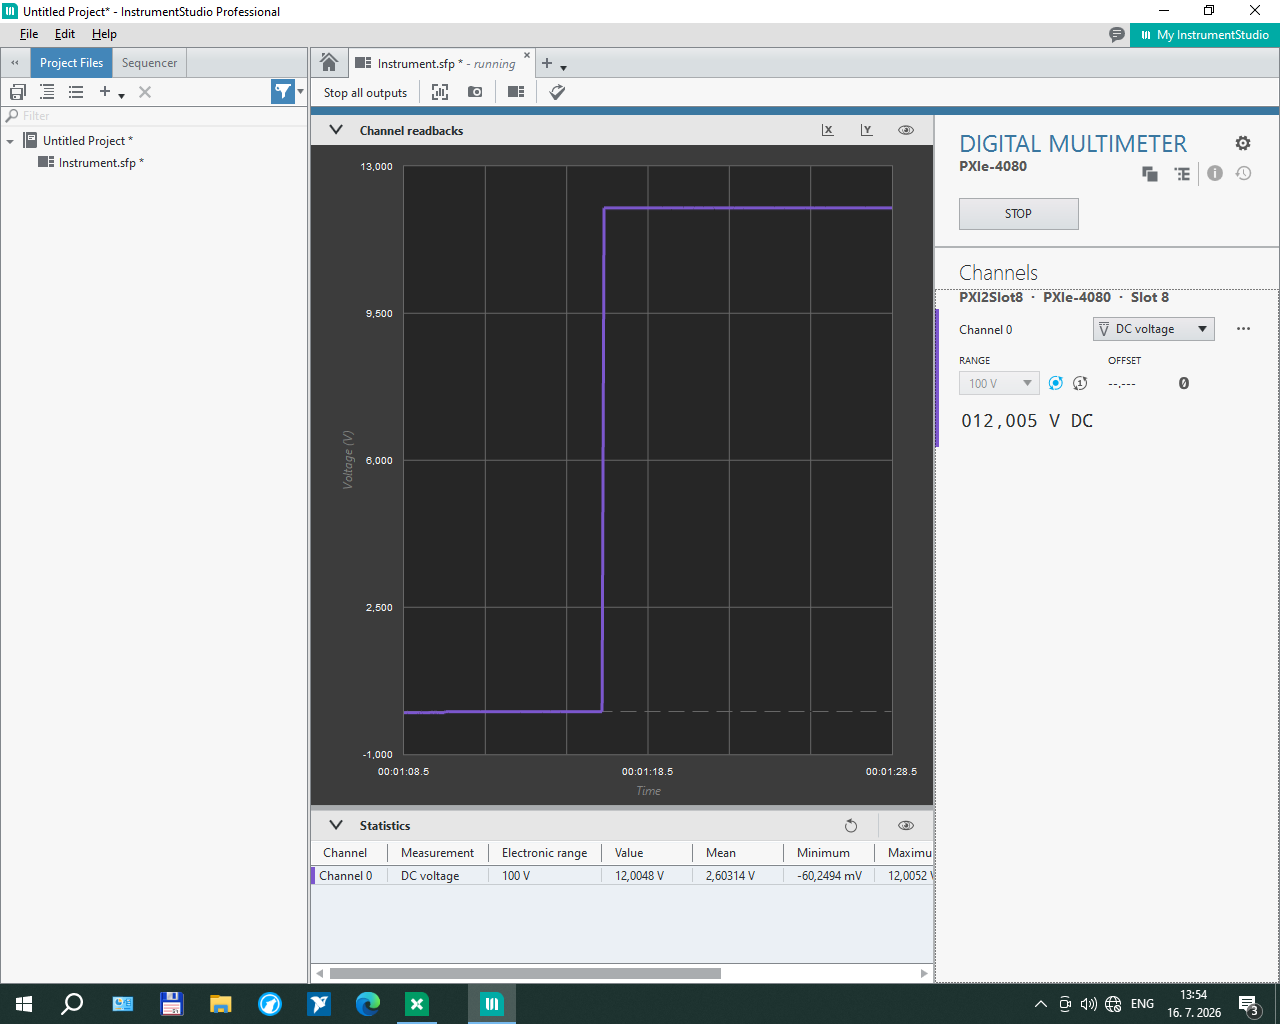This screenshot has width=1280, height=1024.
Task: Collapse the Statistics section
Action: click(x=336, y=826)
